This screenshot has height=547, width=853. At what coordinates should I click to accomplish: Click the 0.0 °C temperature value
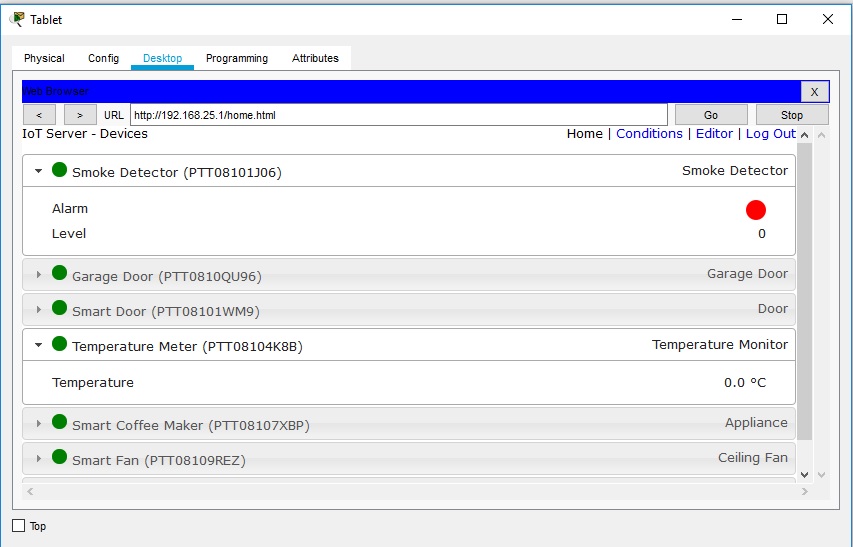[x=745, y=383]
